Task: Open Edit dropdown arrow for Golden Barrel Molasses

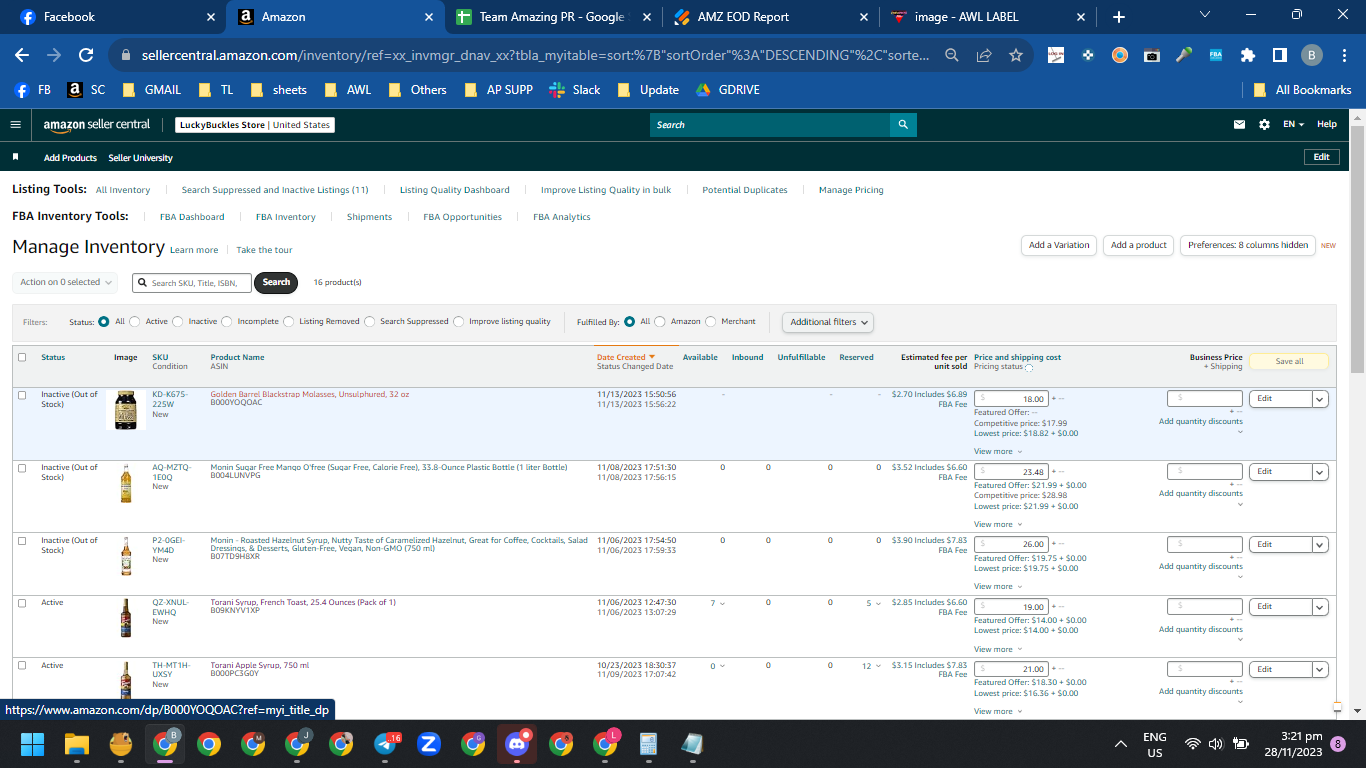Action: [x=1320, y=399]
